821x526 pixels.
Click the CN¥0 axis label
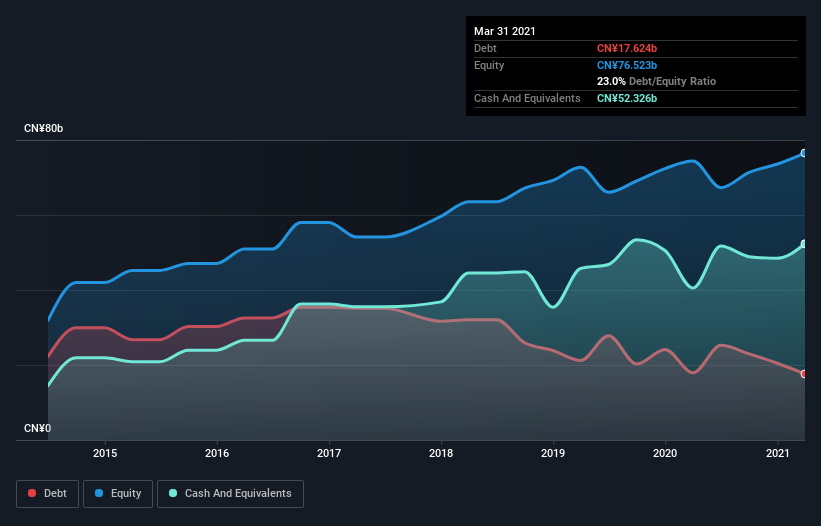38,428
